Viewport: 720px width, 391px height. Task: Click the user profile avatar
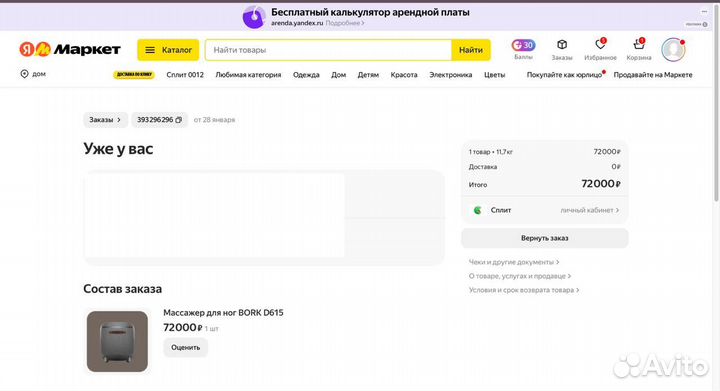(x=673, y=50)
